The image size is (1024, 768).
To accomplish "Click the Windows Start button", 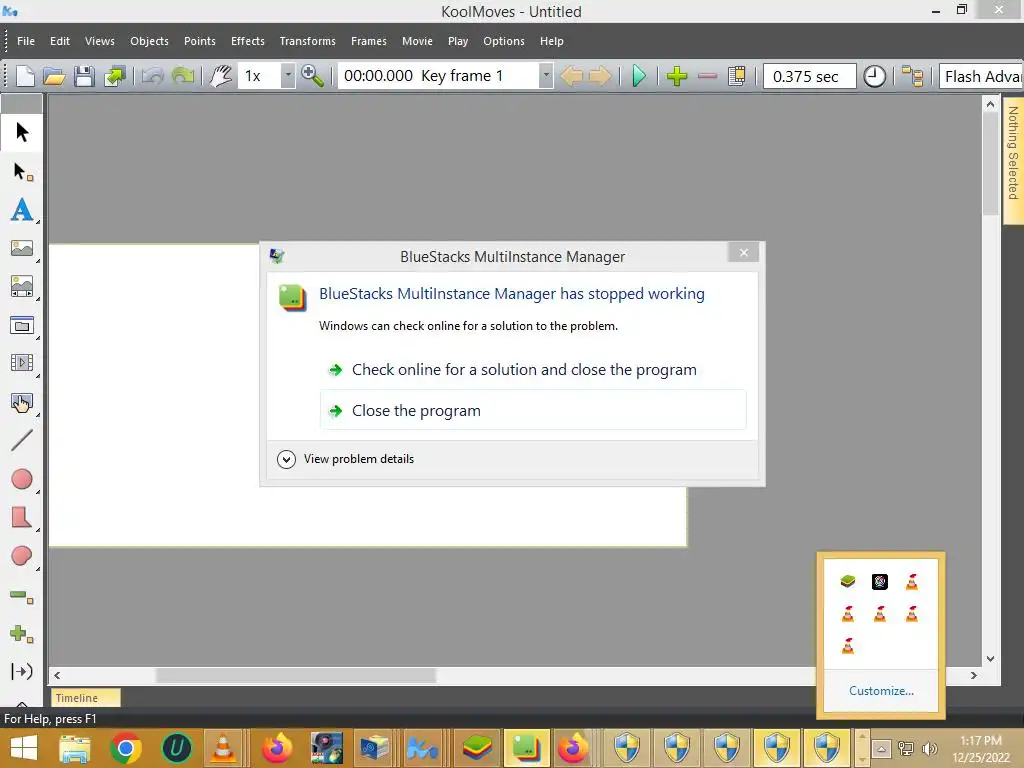I will pos(24,748).
